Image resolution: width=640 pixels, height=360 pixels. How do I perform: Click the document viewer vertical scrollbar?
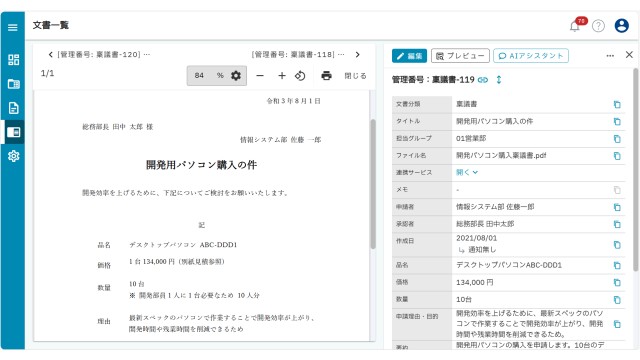pyautogui.click(x=373, y=184)
